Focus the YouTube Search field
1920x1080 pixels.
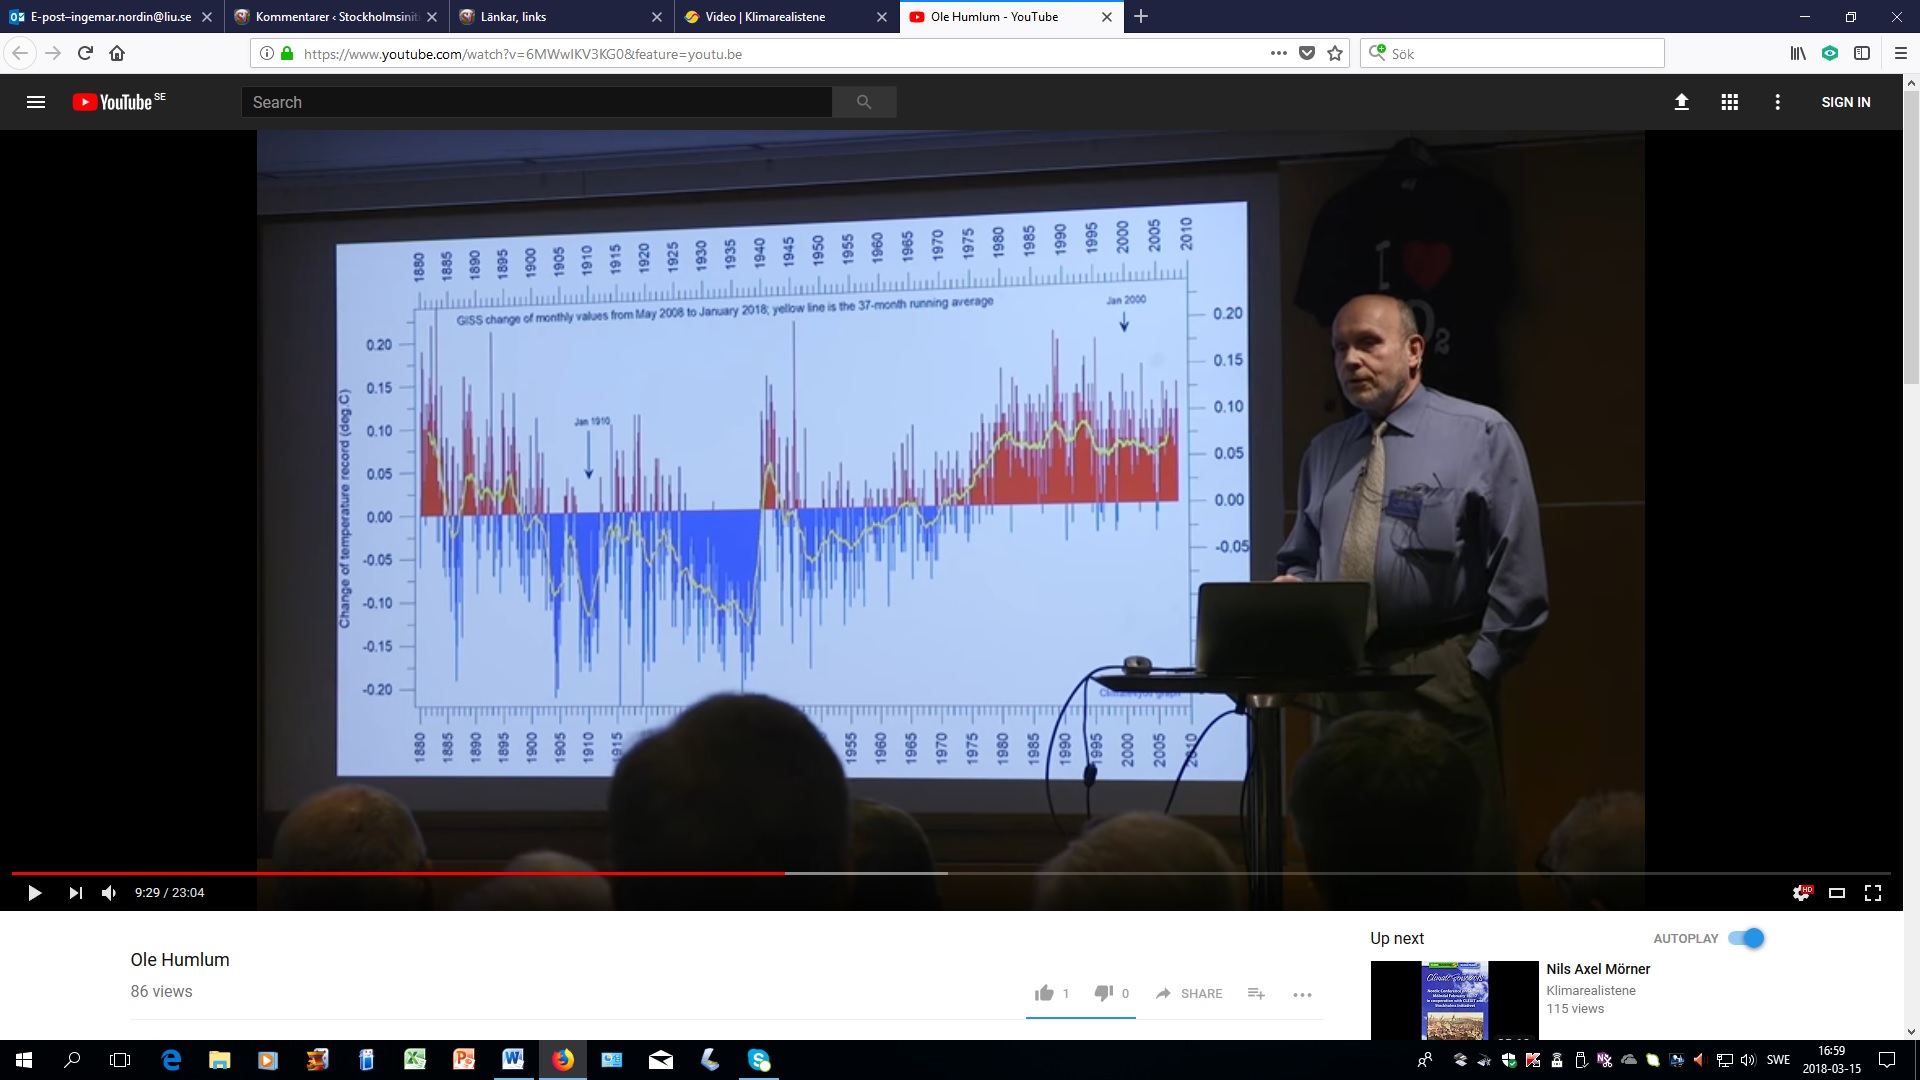537,102
